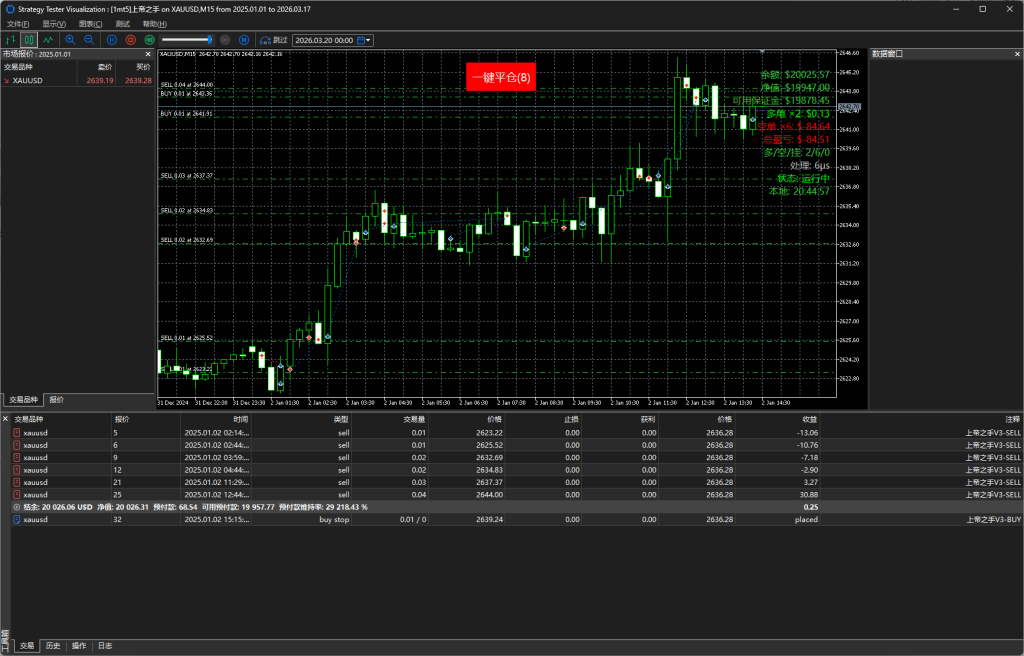Open the 图表 menu
1024x656 pixels.
point(90,23)
